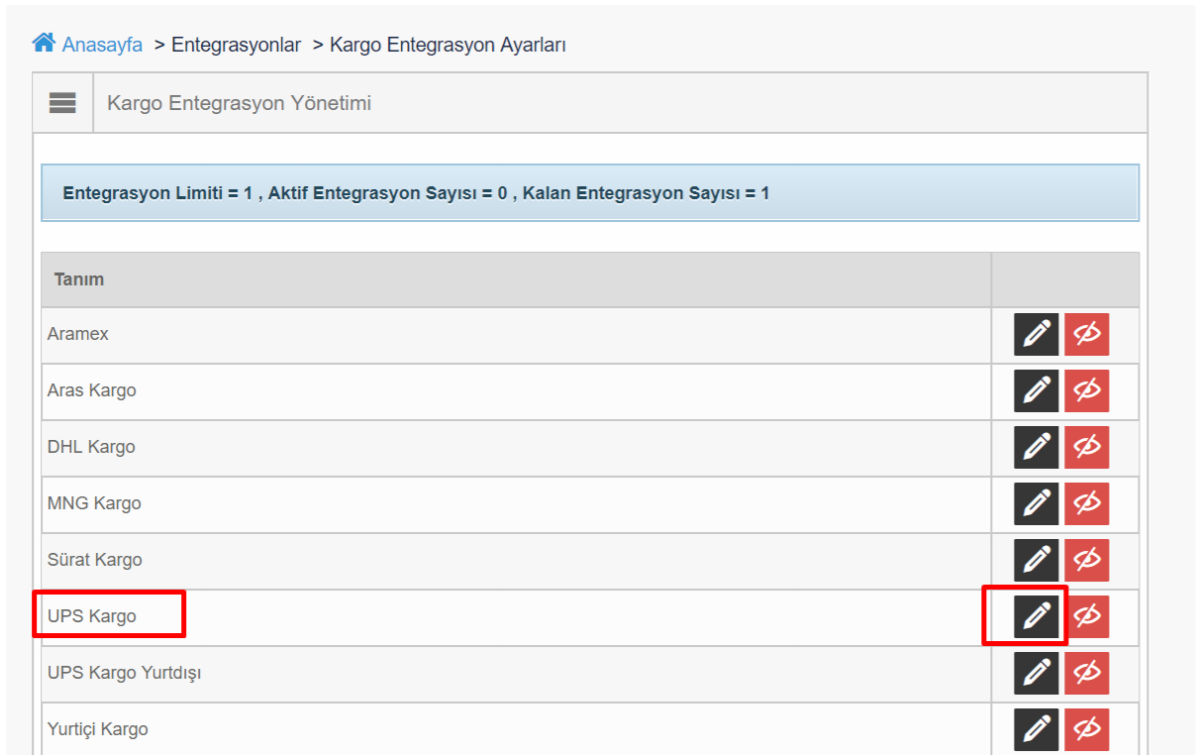Select the UPS Kargo Yurtdışı row name

pos(124,673)
